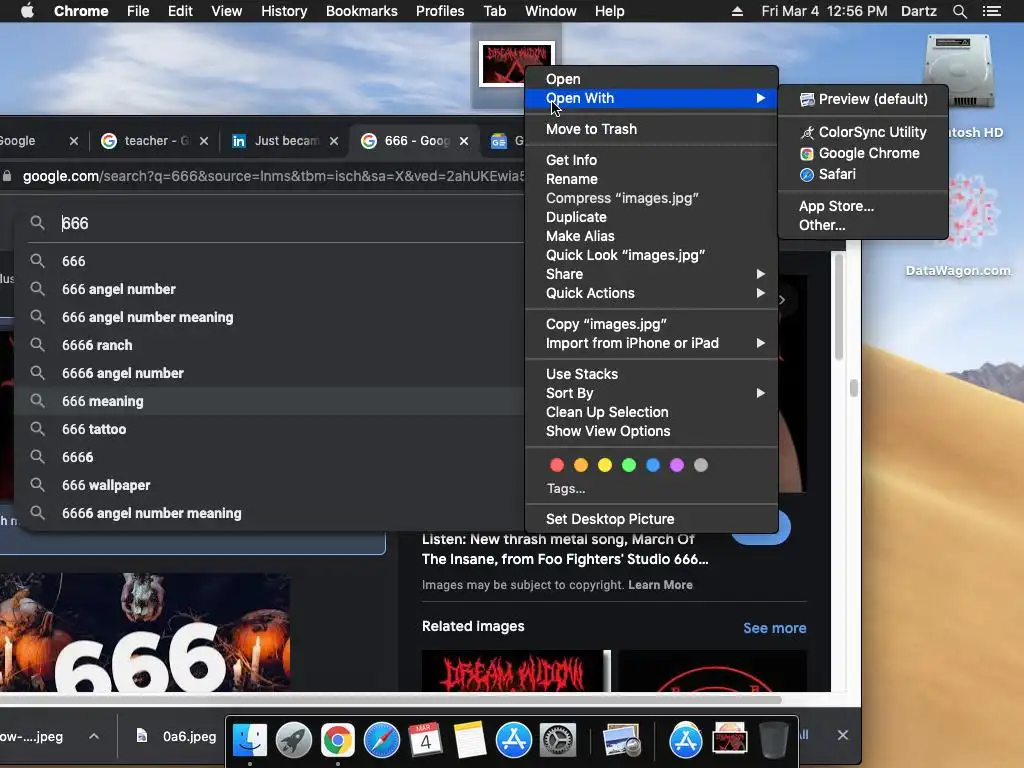Select Duplicate in context menu
The height and width of the screenshot is (768, 1024).
[652, 217]
